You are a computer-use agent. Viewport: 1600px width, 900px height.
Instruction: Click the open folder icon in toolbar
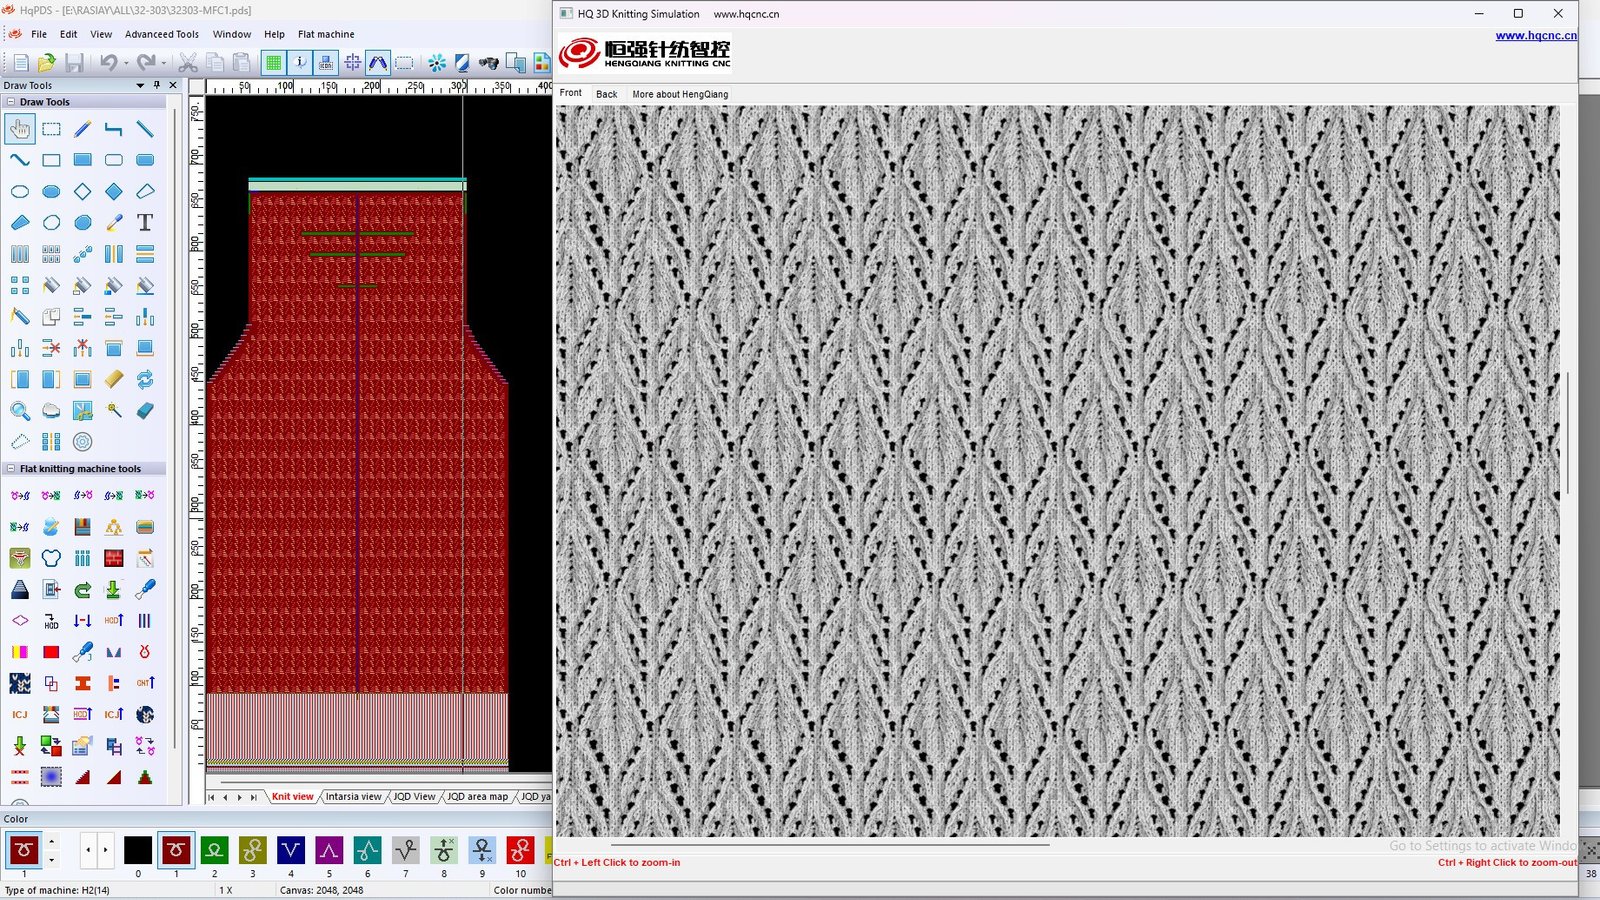pos(46,63)
